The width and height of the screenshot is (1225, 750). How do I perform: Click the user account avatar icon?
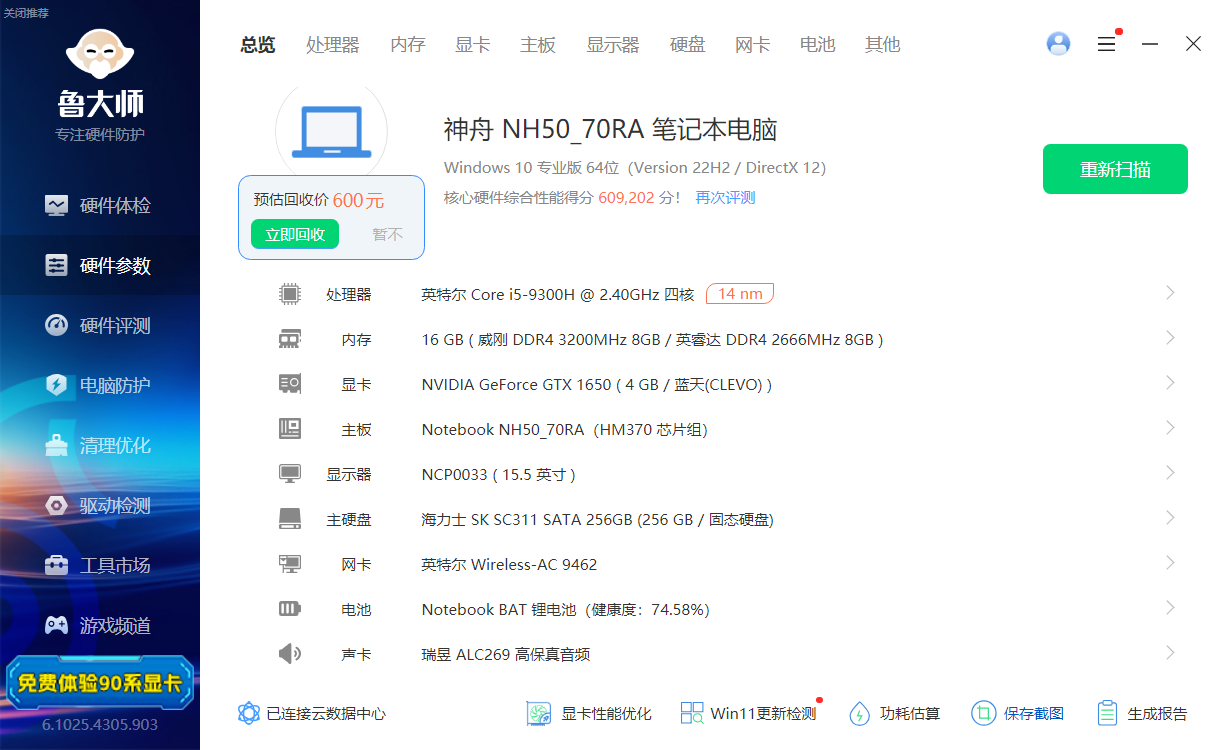pos(1058,44)
